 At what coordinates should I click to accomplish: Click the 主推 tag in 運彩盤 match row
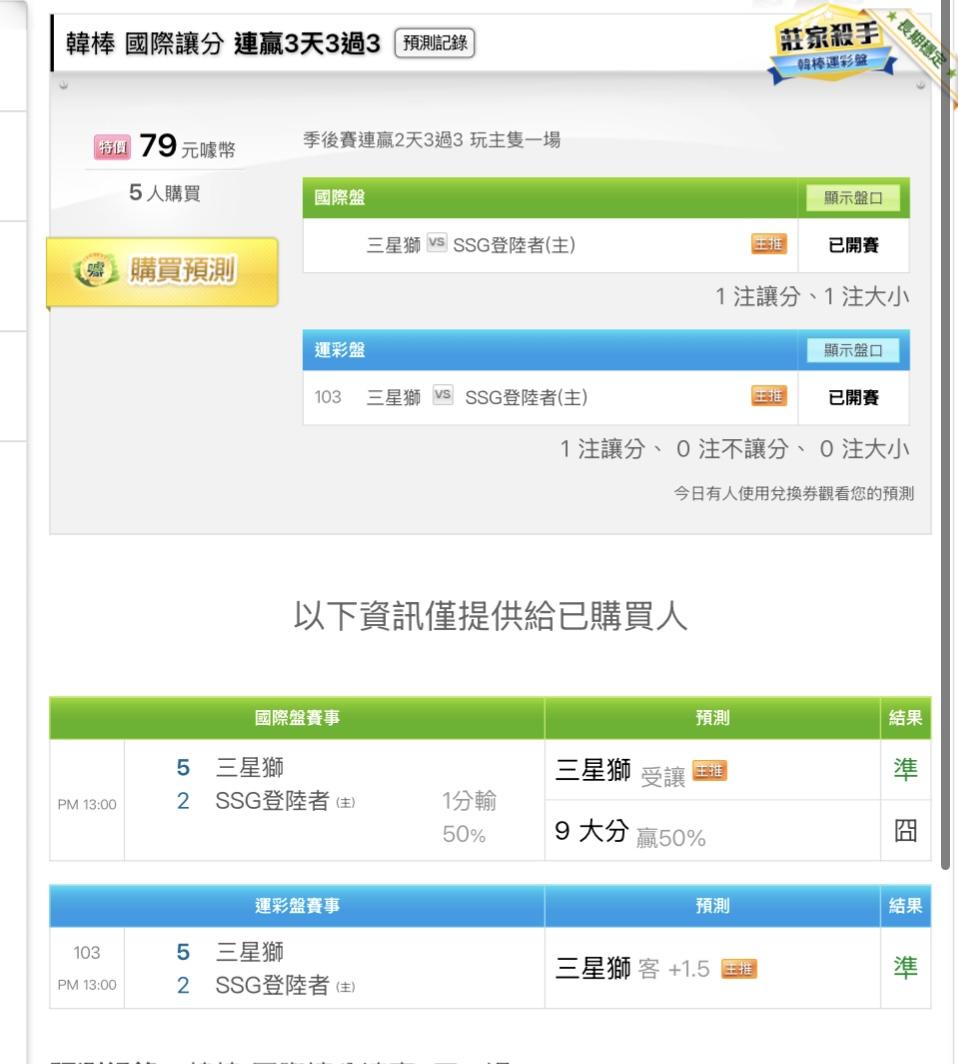[x=768, y=396]
